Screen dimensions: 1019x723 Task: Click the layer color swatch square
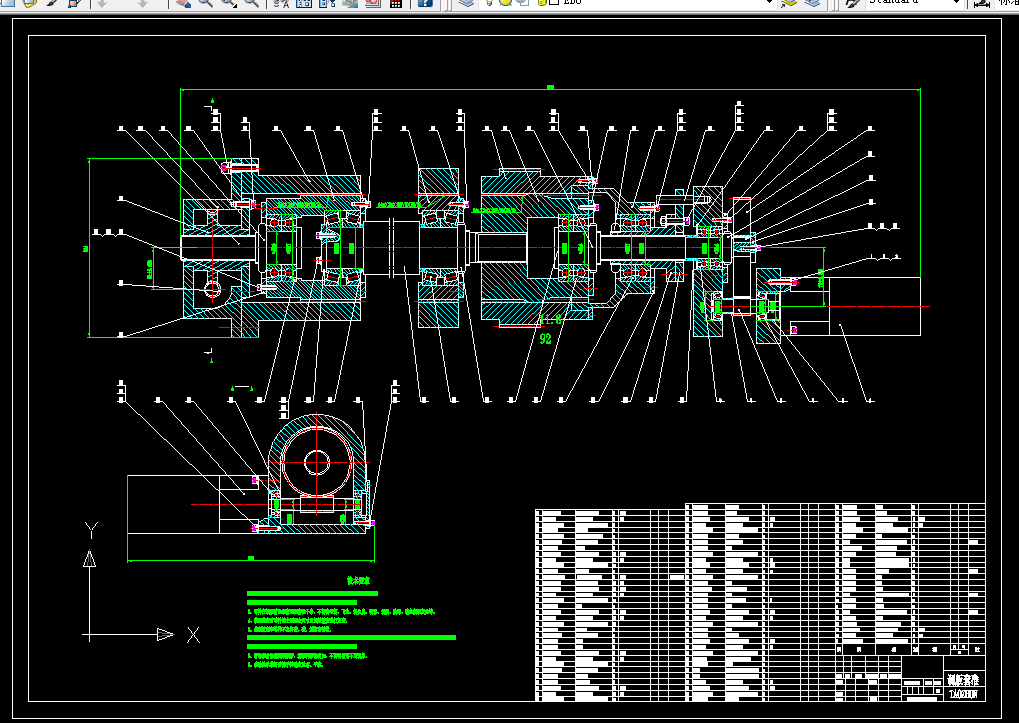pyautogui.click(x=554, y=2)
